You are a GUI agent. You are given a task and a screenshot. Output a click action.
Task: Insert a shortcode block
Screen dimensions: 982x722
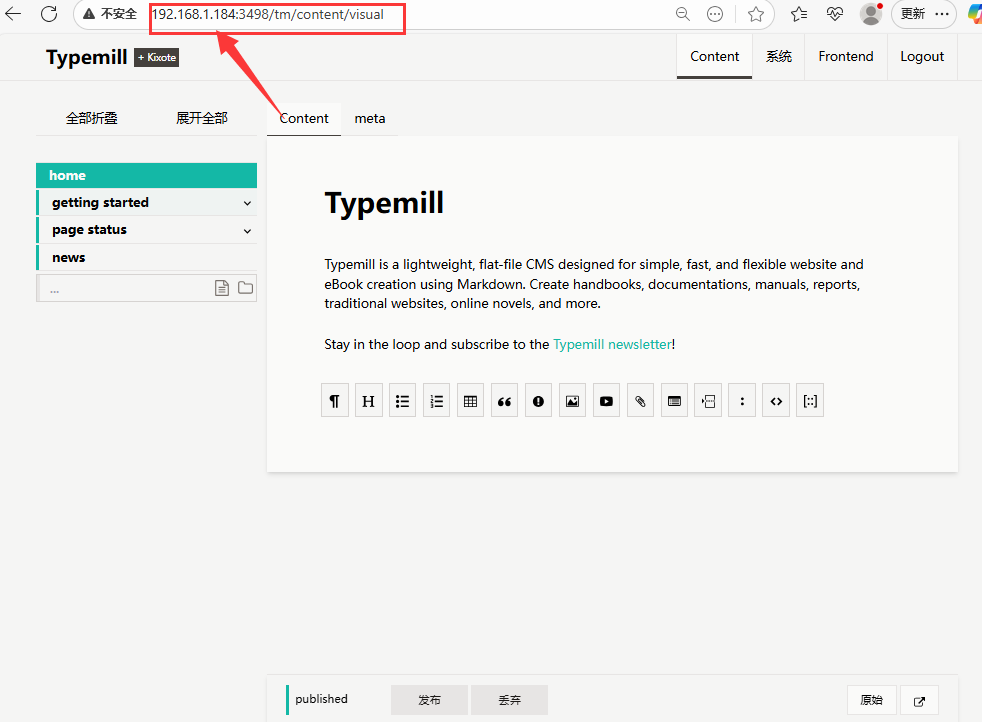pyautogui.click(x=810, y=401)
